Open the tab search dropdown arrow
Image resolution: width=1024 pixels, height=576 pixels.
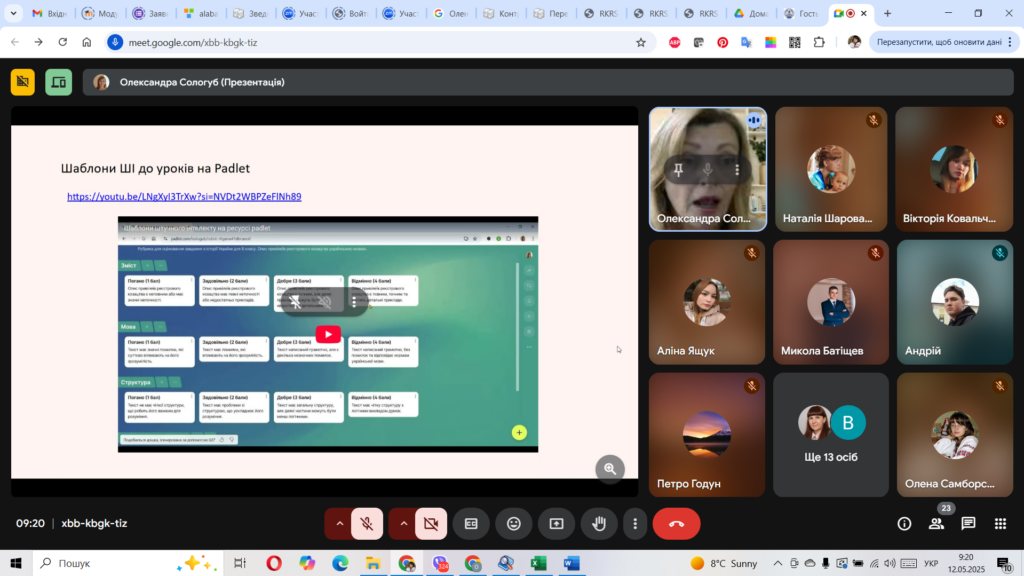(13, 13)
